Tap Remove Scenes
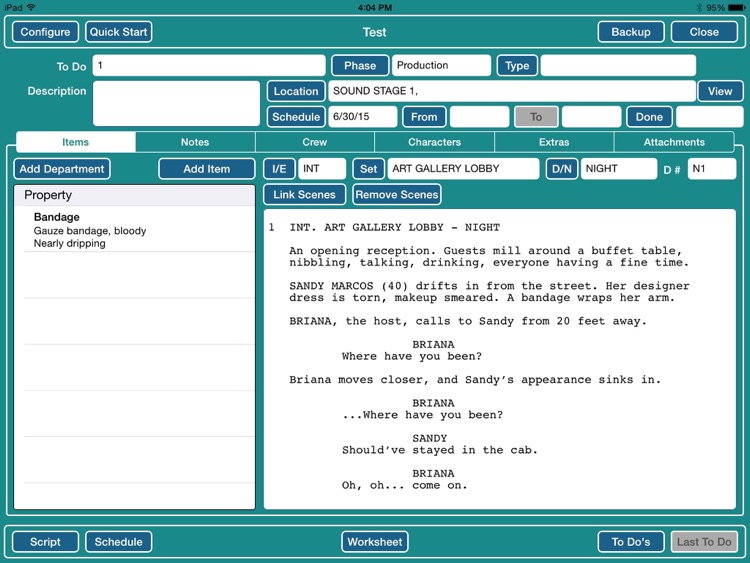 click(397, 195)
